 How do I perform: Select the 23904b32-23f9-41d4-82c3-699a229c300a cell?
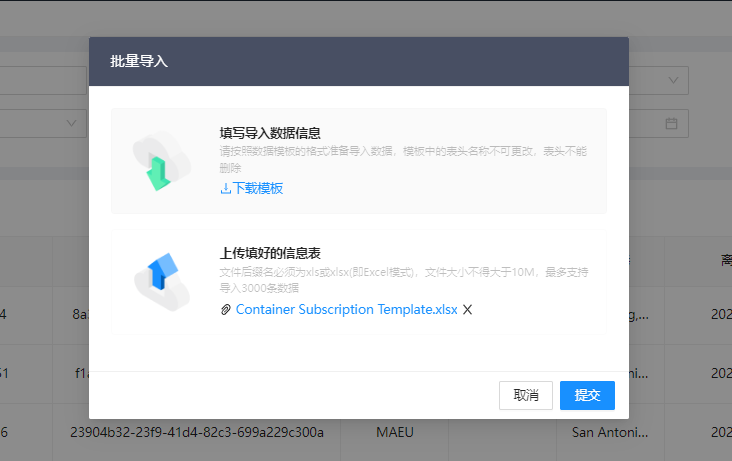[x=197, y=432]
